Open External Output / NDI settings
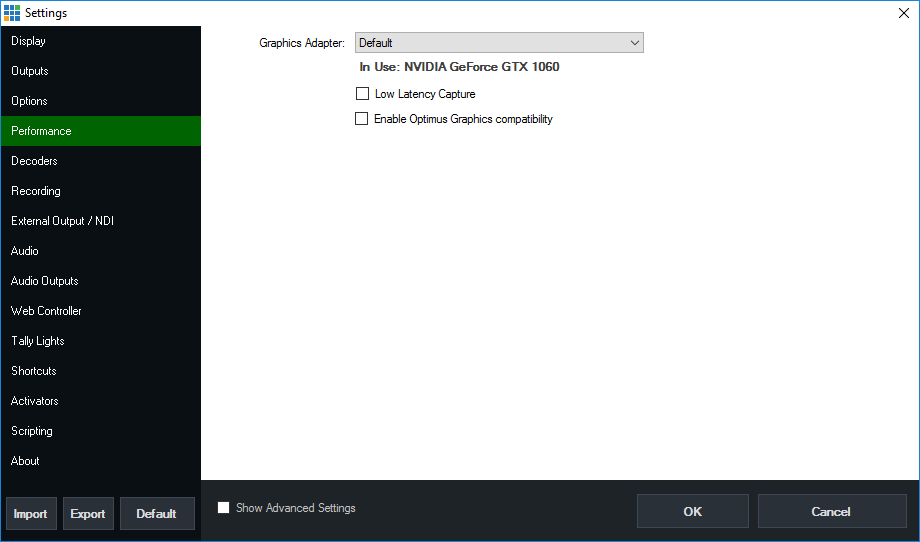The image size is (920, 542). click(x=101, y=221)
